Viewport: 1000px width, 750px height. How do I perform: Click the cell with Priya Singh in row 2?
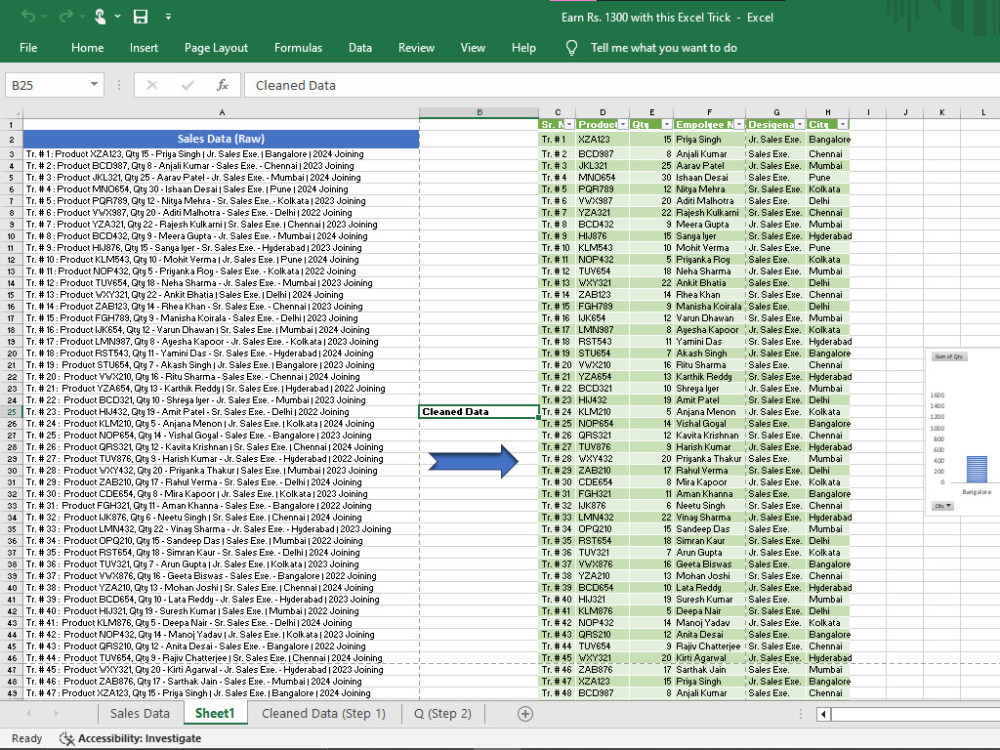(709, 139)
